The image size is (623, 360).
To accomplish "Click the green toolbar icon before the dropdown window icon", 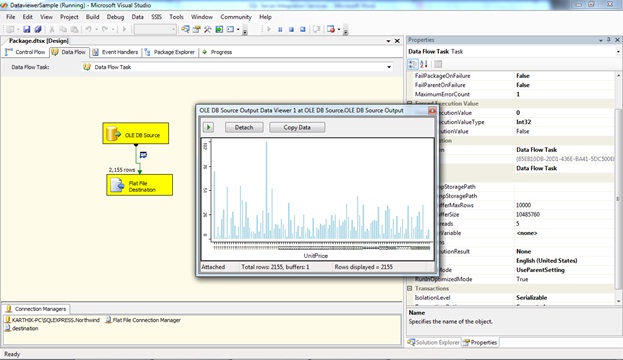I will (219, 29).
